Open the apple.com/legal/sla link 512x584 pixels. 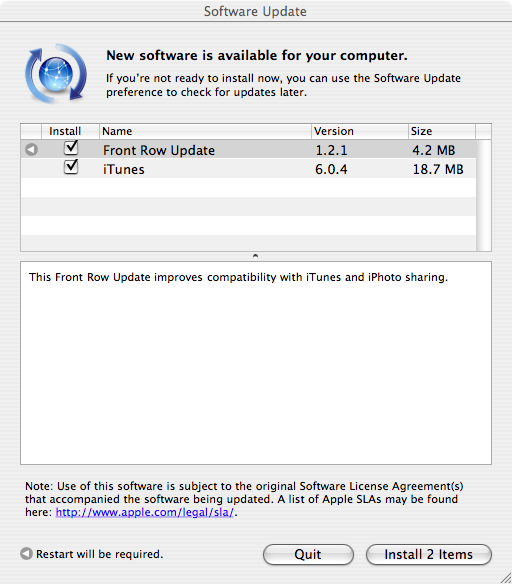point(144,512)
